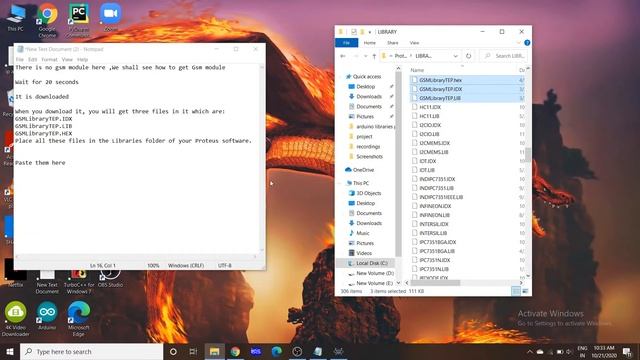Open Explorer Share ribbon tab
This screenshot has width=640, height=360.
[393, 43]
